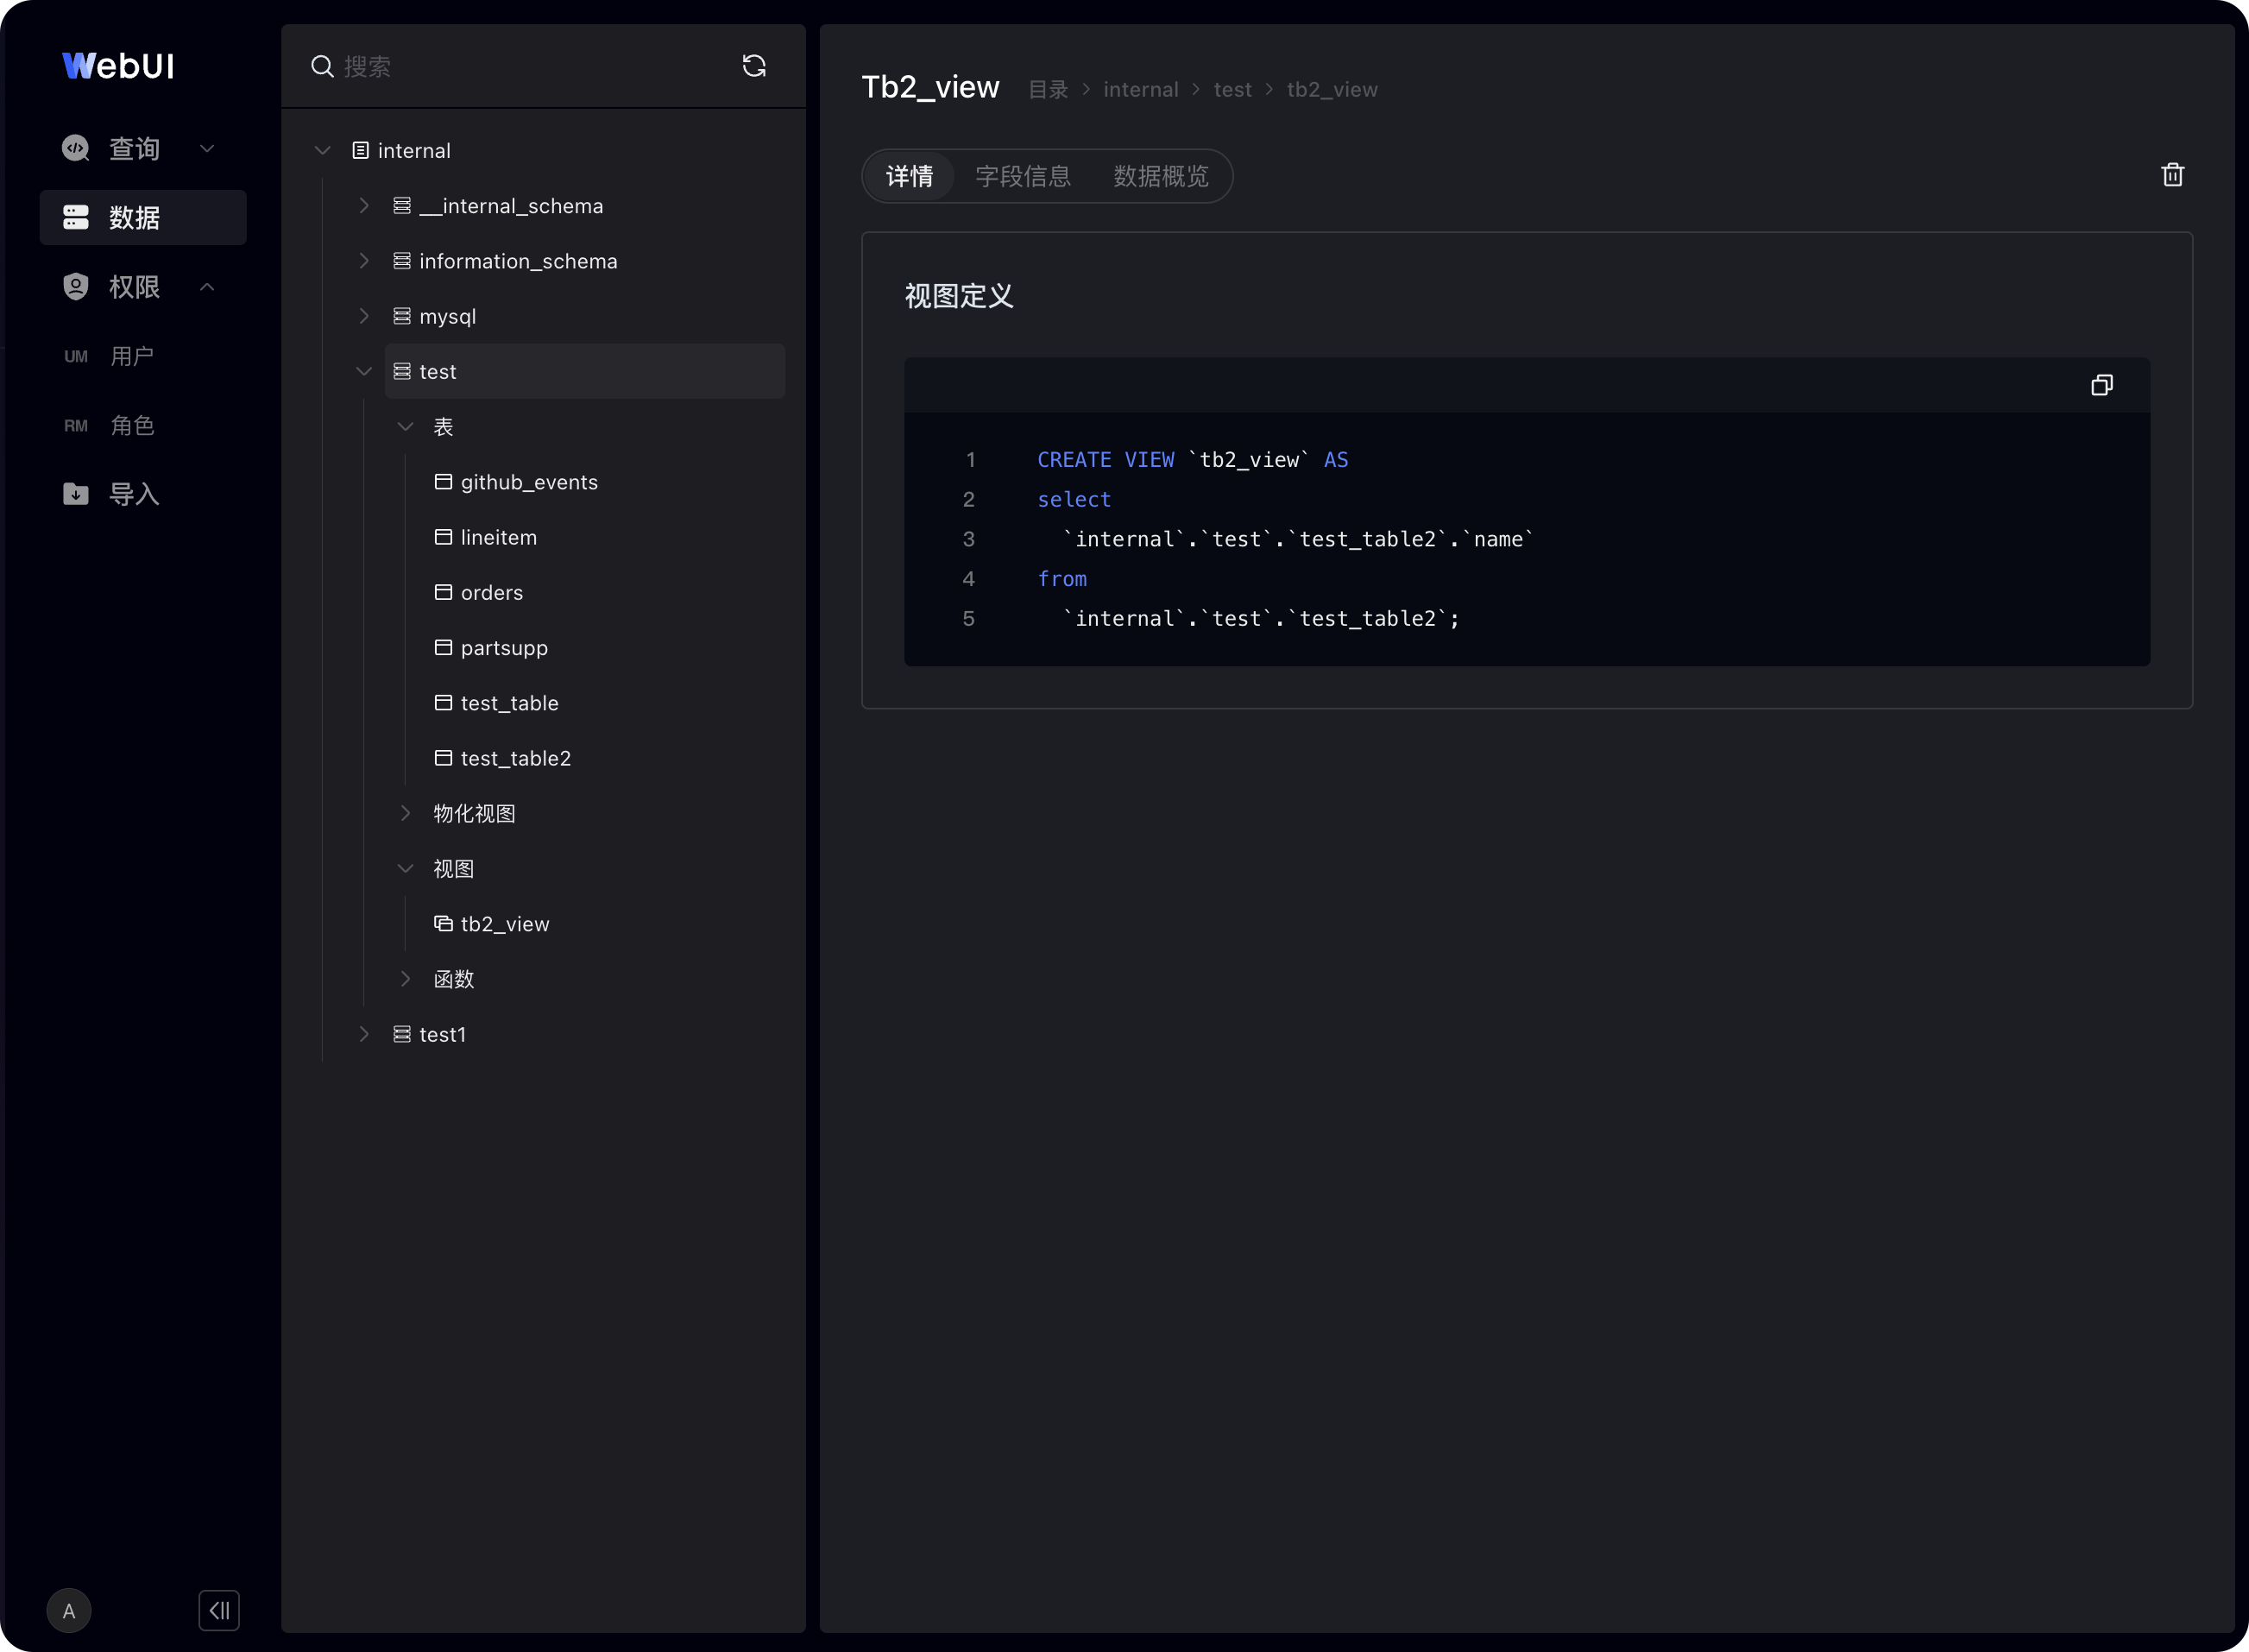2249x1652 pixels.
Task: Click the import folder icon
Action: pyautogui.click(x=76, y=494)
